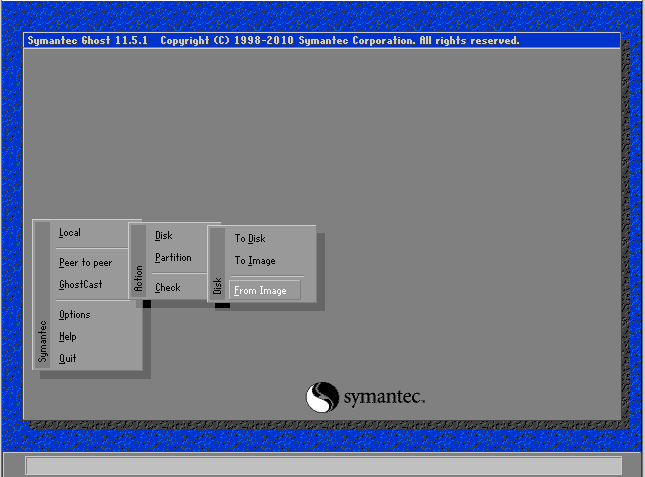Select the Peer to peer option
Viewport: 645px width, 477px height.
85,263
